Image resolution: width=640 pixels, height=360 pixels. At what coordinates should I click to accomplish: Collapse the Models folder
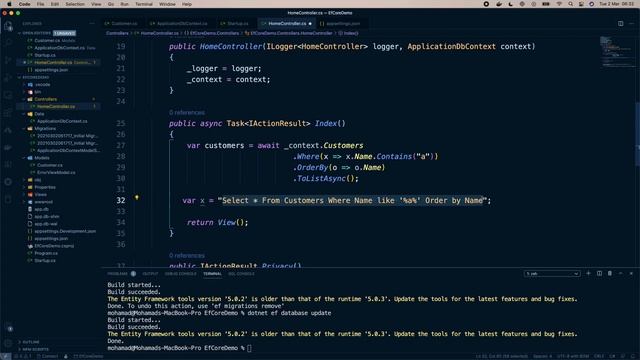[x=24, y=158]
